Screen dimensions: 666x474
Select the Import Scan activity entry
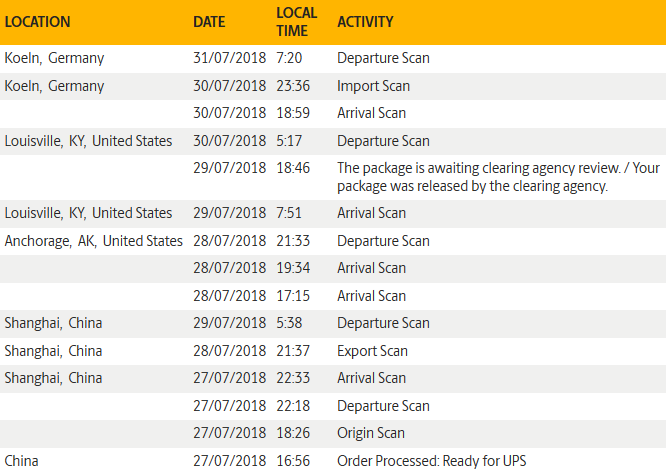pos(374,86)
